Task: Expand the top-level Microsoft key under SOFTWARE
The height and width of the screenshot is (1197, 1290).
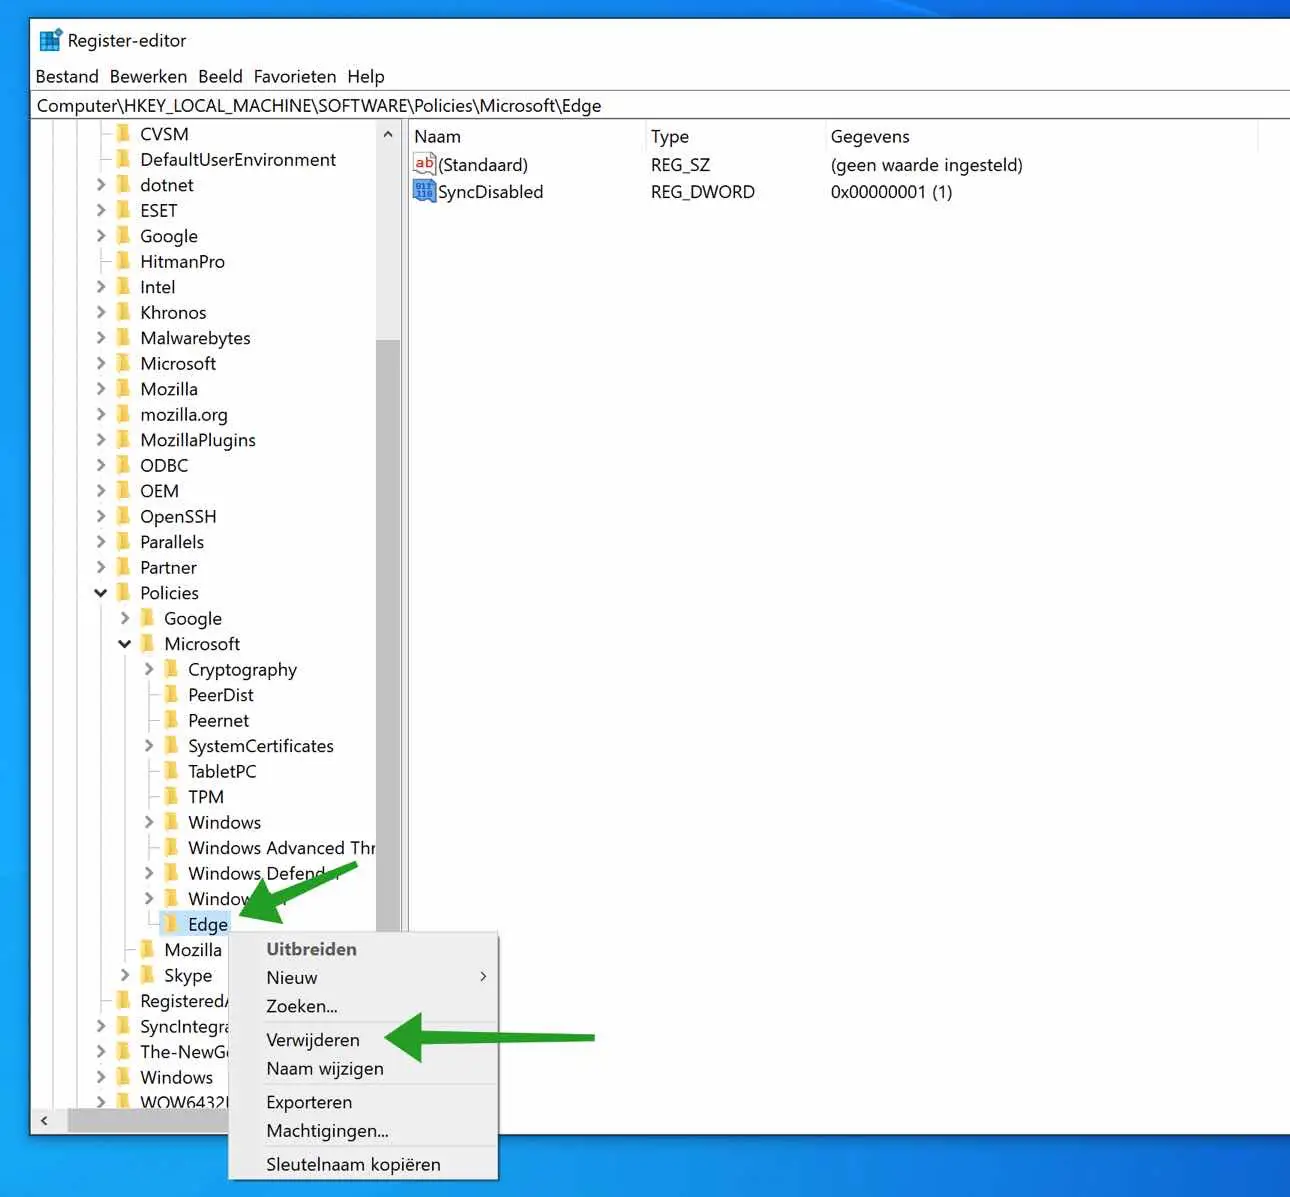Action: 101,363
